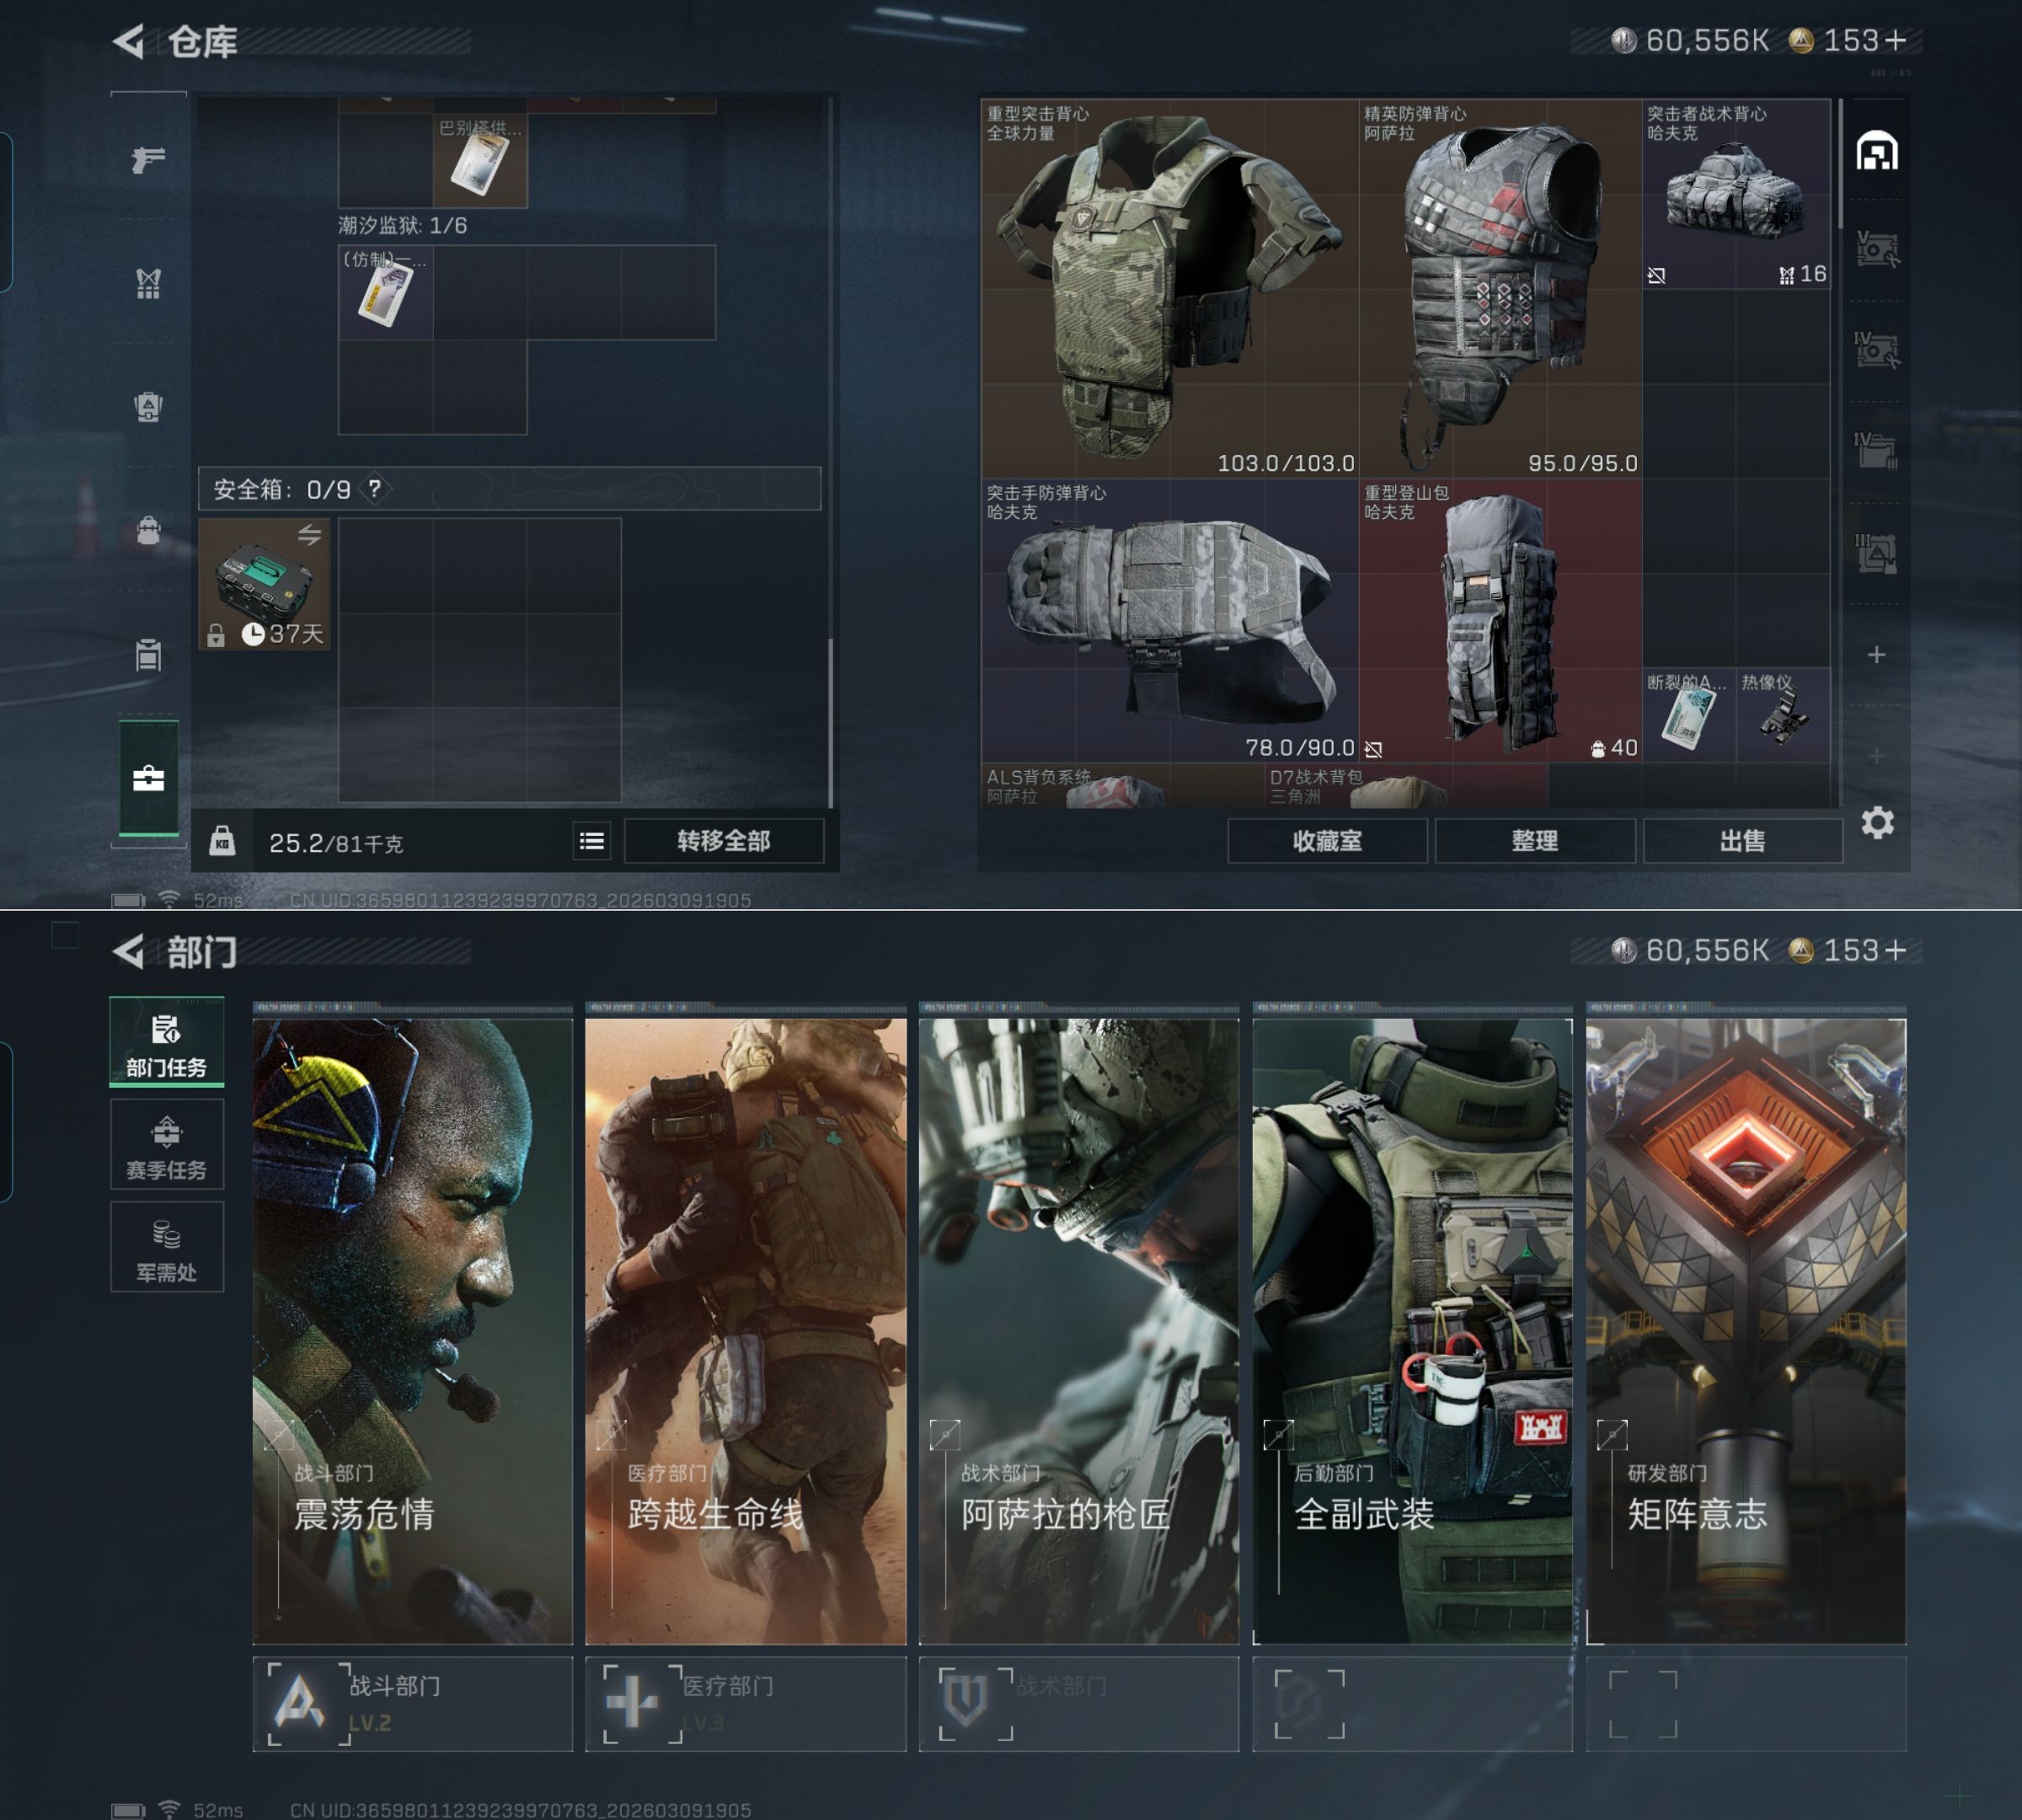Toggle list view next to weight display
Image resolution: width=2022 pixels, height=1820 pixels.
[591, 841]
